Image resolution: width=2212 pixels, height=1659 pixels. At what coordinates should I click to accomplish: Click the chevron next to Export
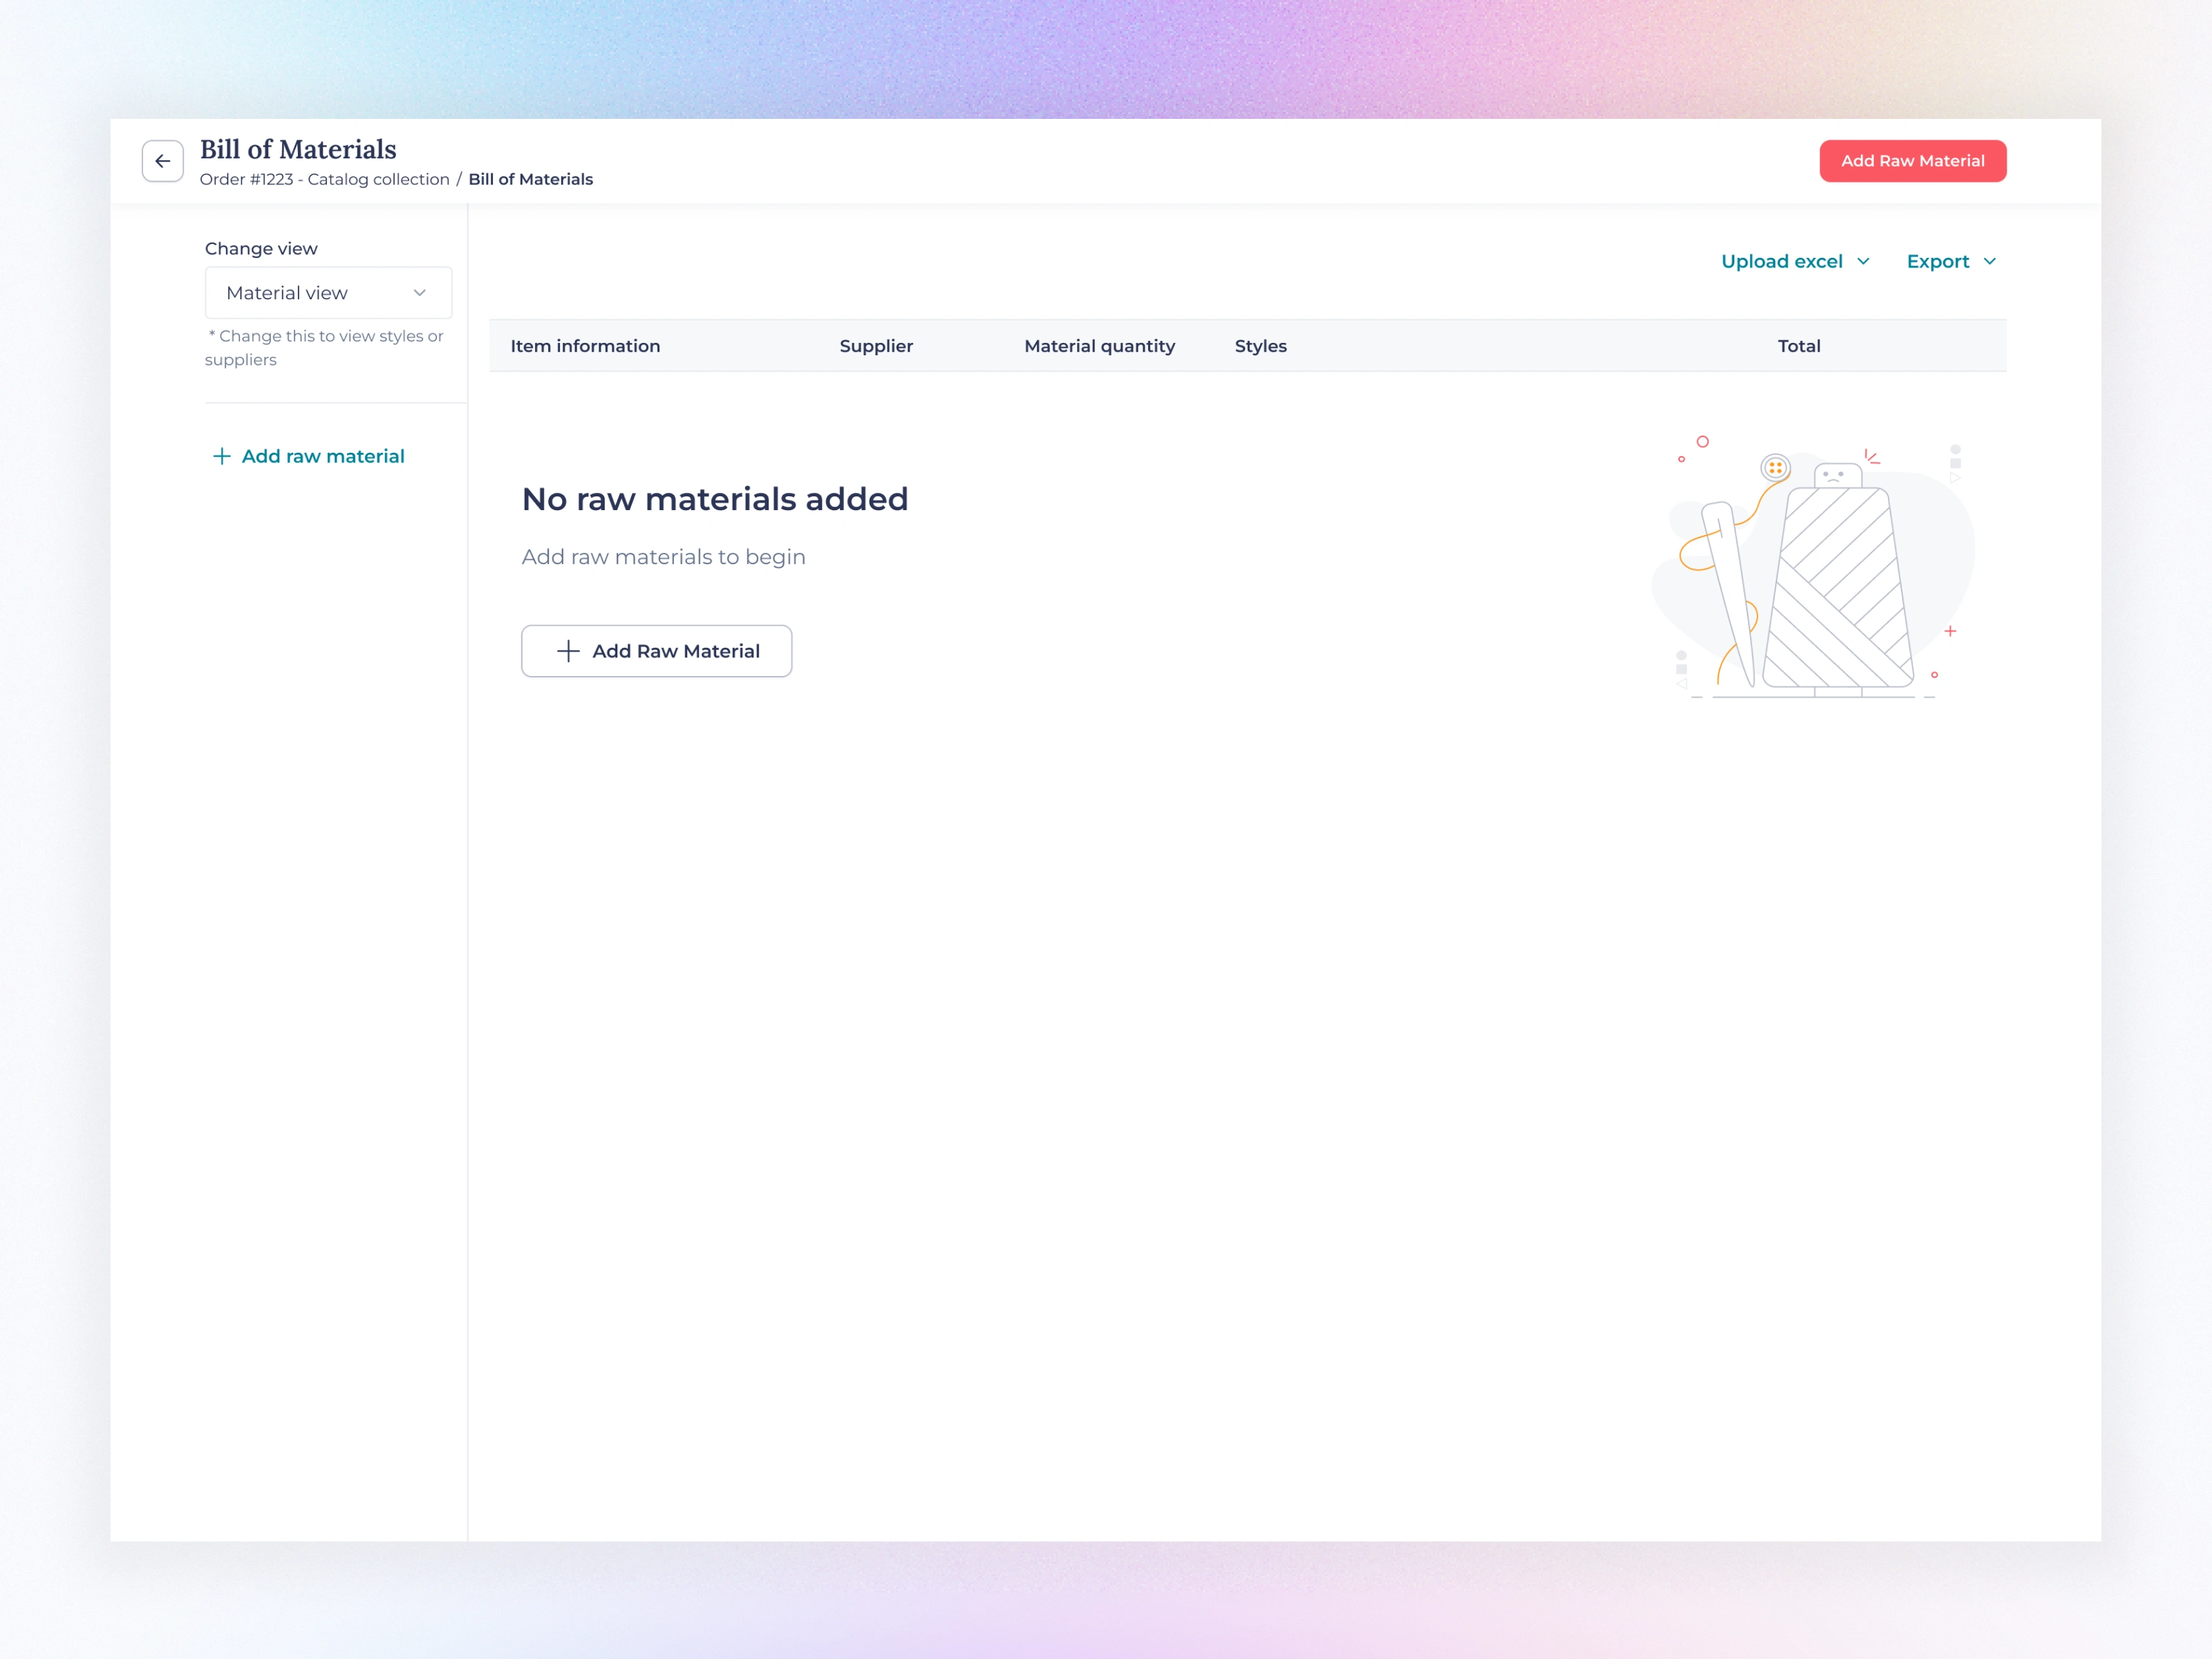(x=1989, y=262)
